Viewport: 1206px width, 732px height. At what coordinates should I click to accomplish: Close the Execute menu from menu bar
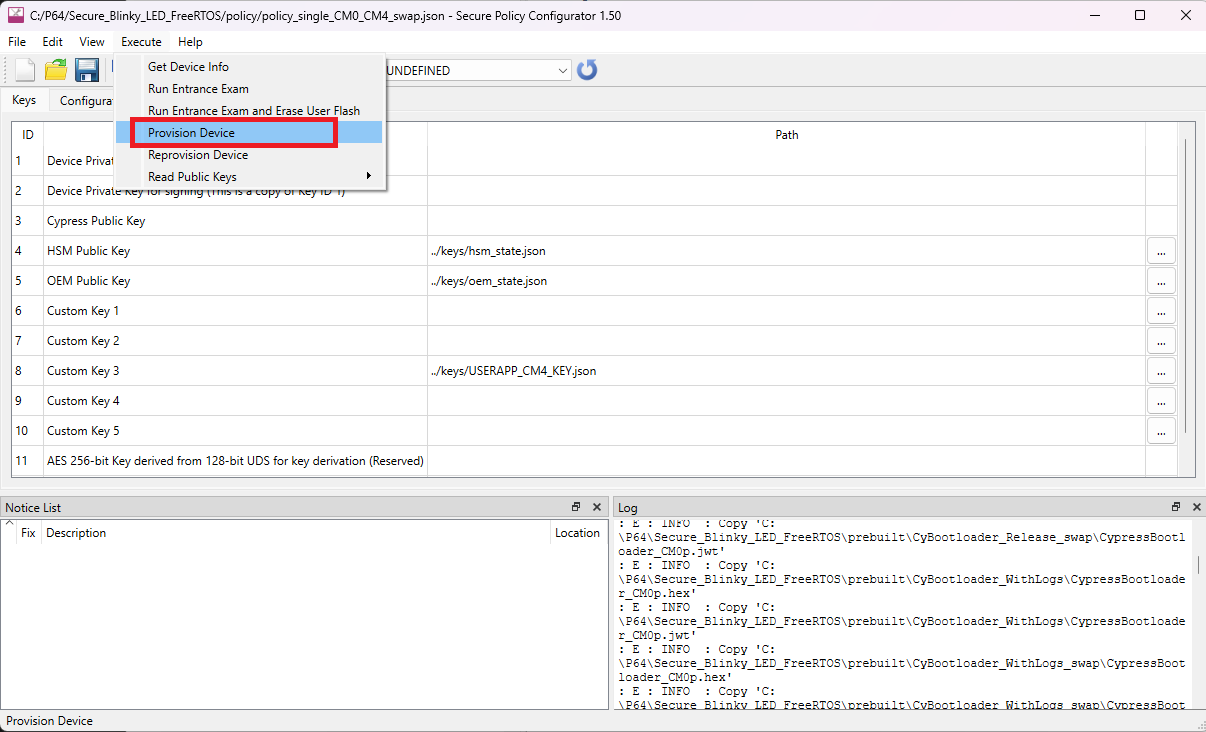click(141, 42)
